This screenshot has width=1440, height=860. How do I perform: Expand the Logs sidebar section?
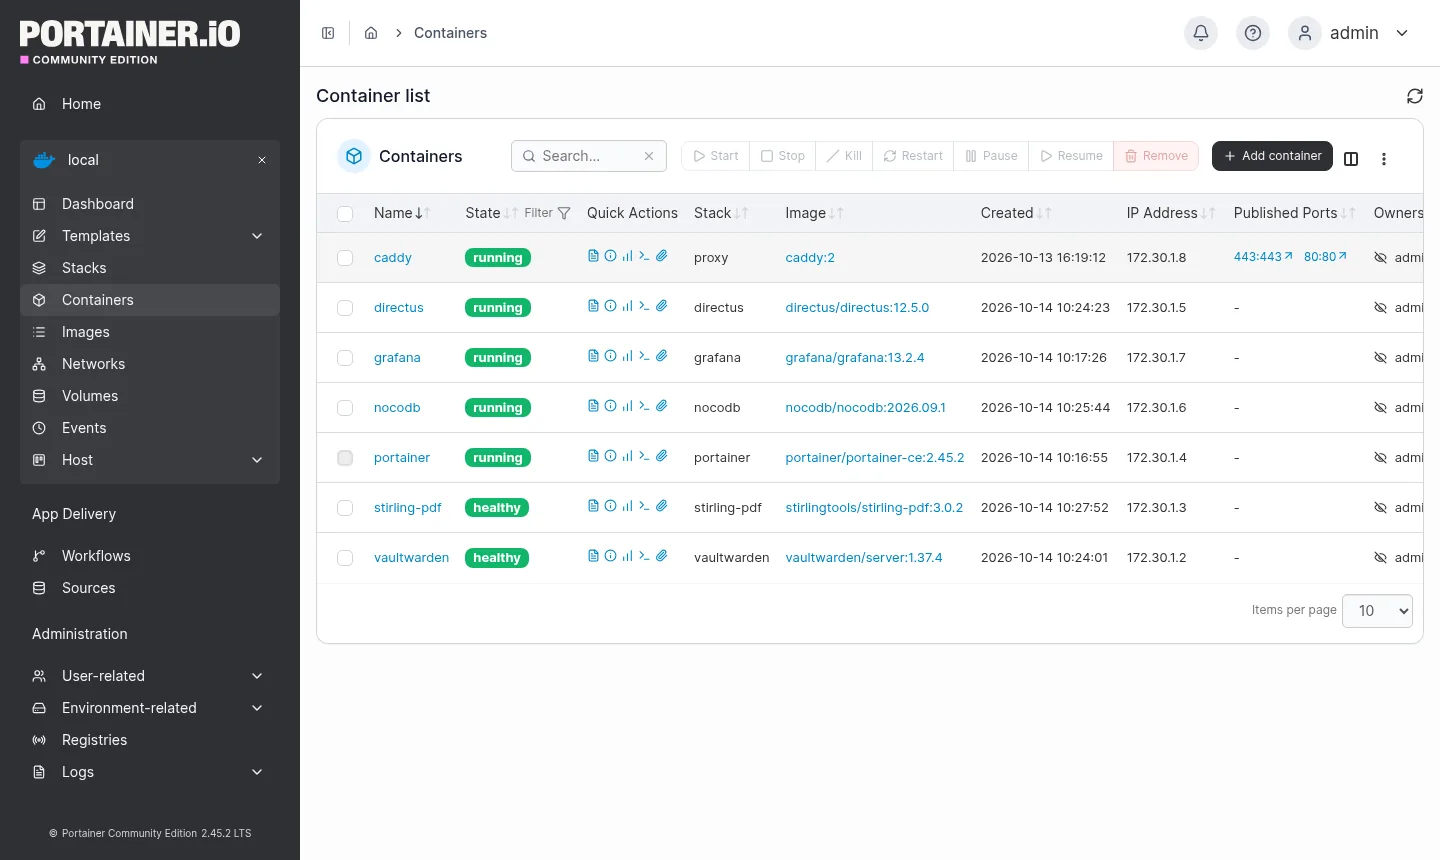pyautogui.click(x=150, y=772)
